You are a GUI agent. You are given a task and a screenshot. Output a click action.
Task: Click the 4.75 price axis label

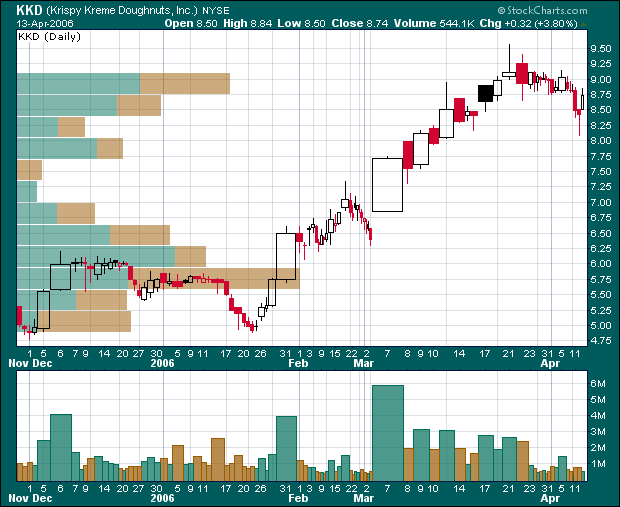coord(600,341)
